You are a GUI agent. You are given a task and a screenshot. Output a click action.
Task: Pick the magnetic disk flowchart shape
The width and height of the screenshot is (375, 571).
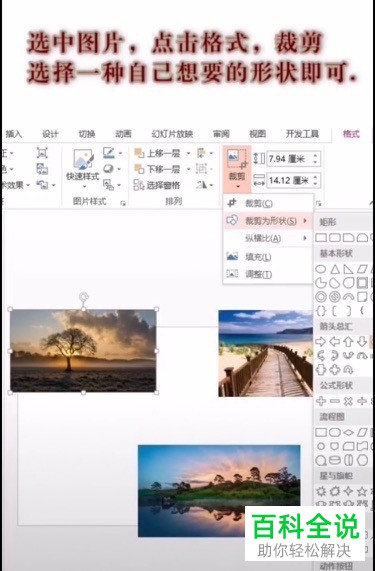click(x=335, y=460)
